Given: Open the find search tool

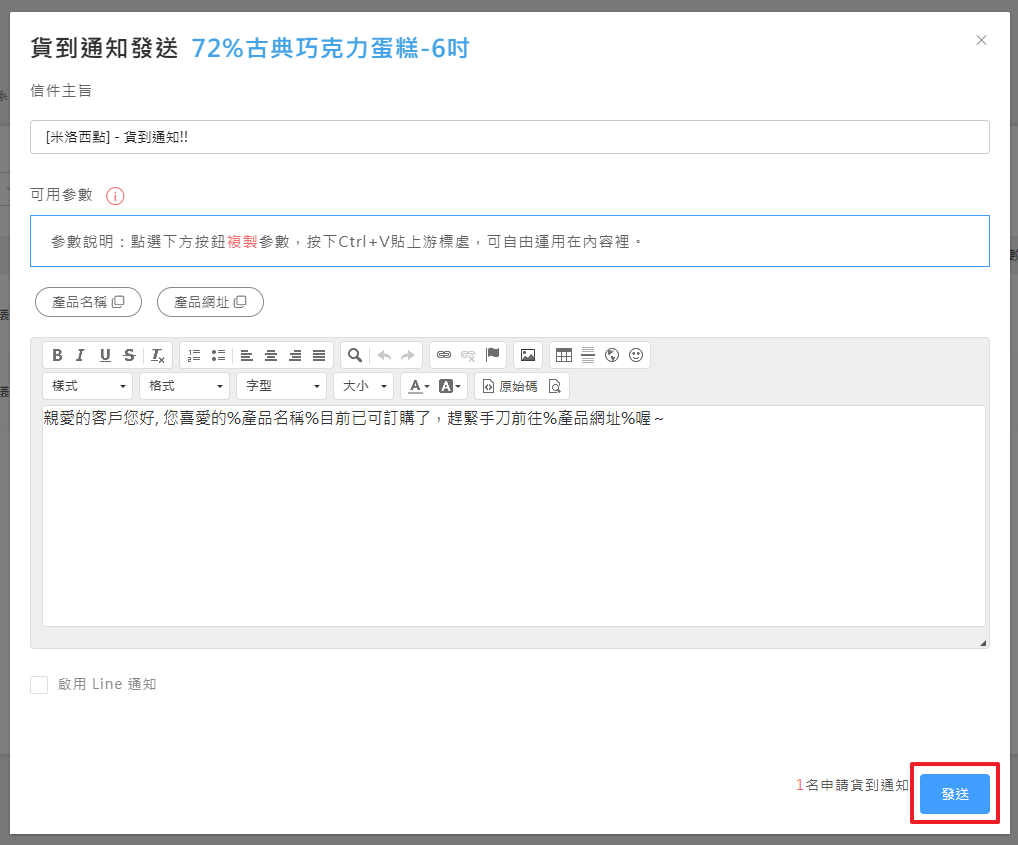Looking at the screenshot, I should coord(354,355).
